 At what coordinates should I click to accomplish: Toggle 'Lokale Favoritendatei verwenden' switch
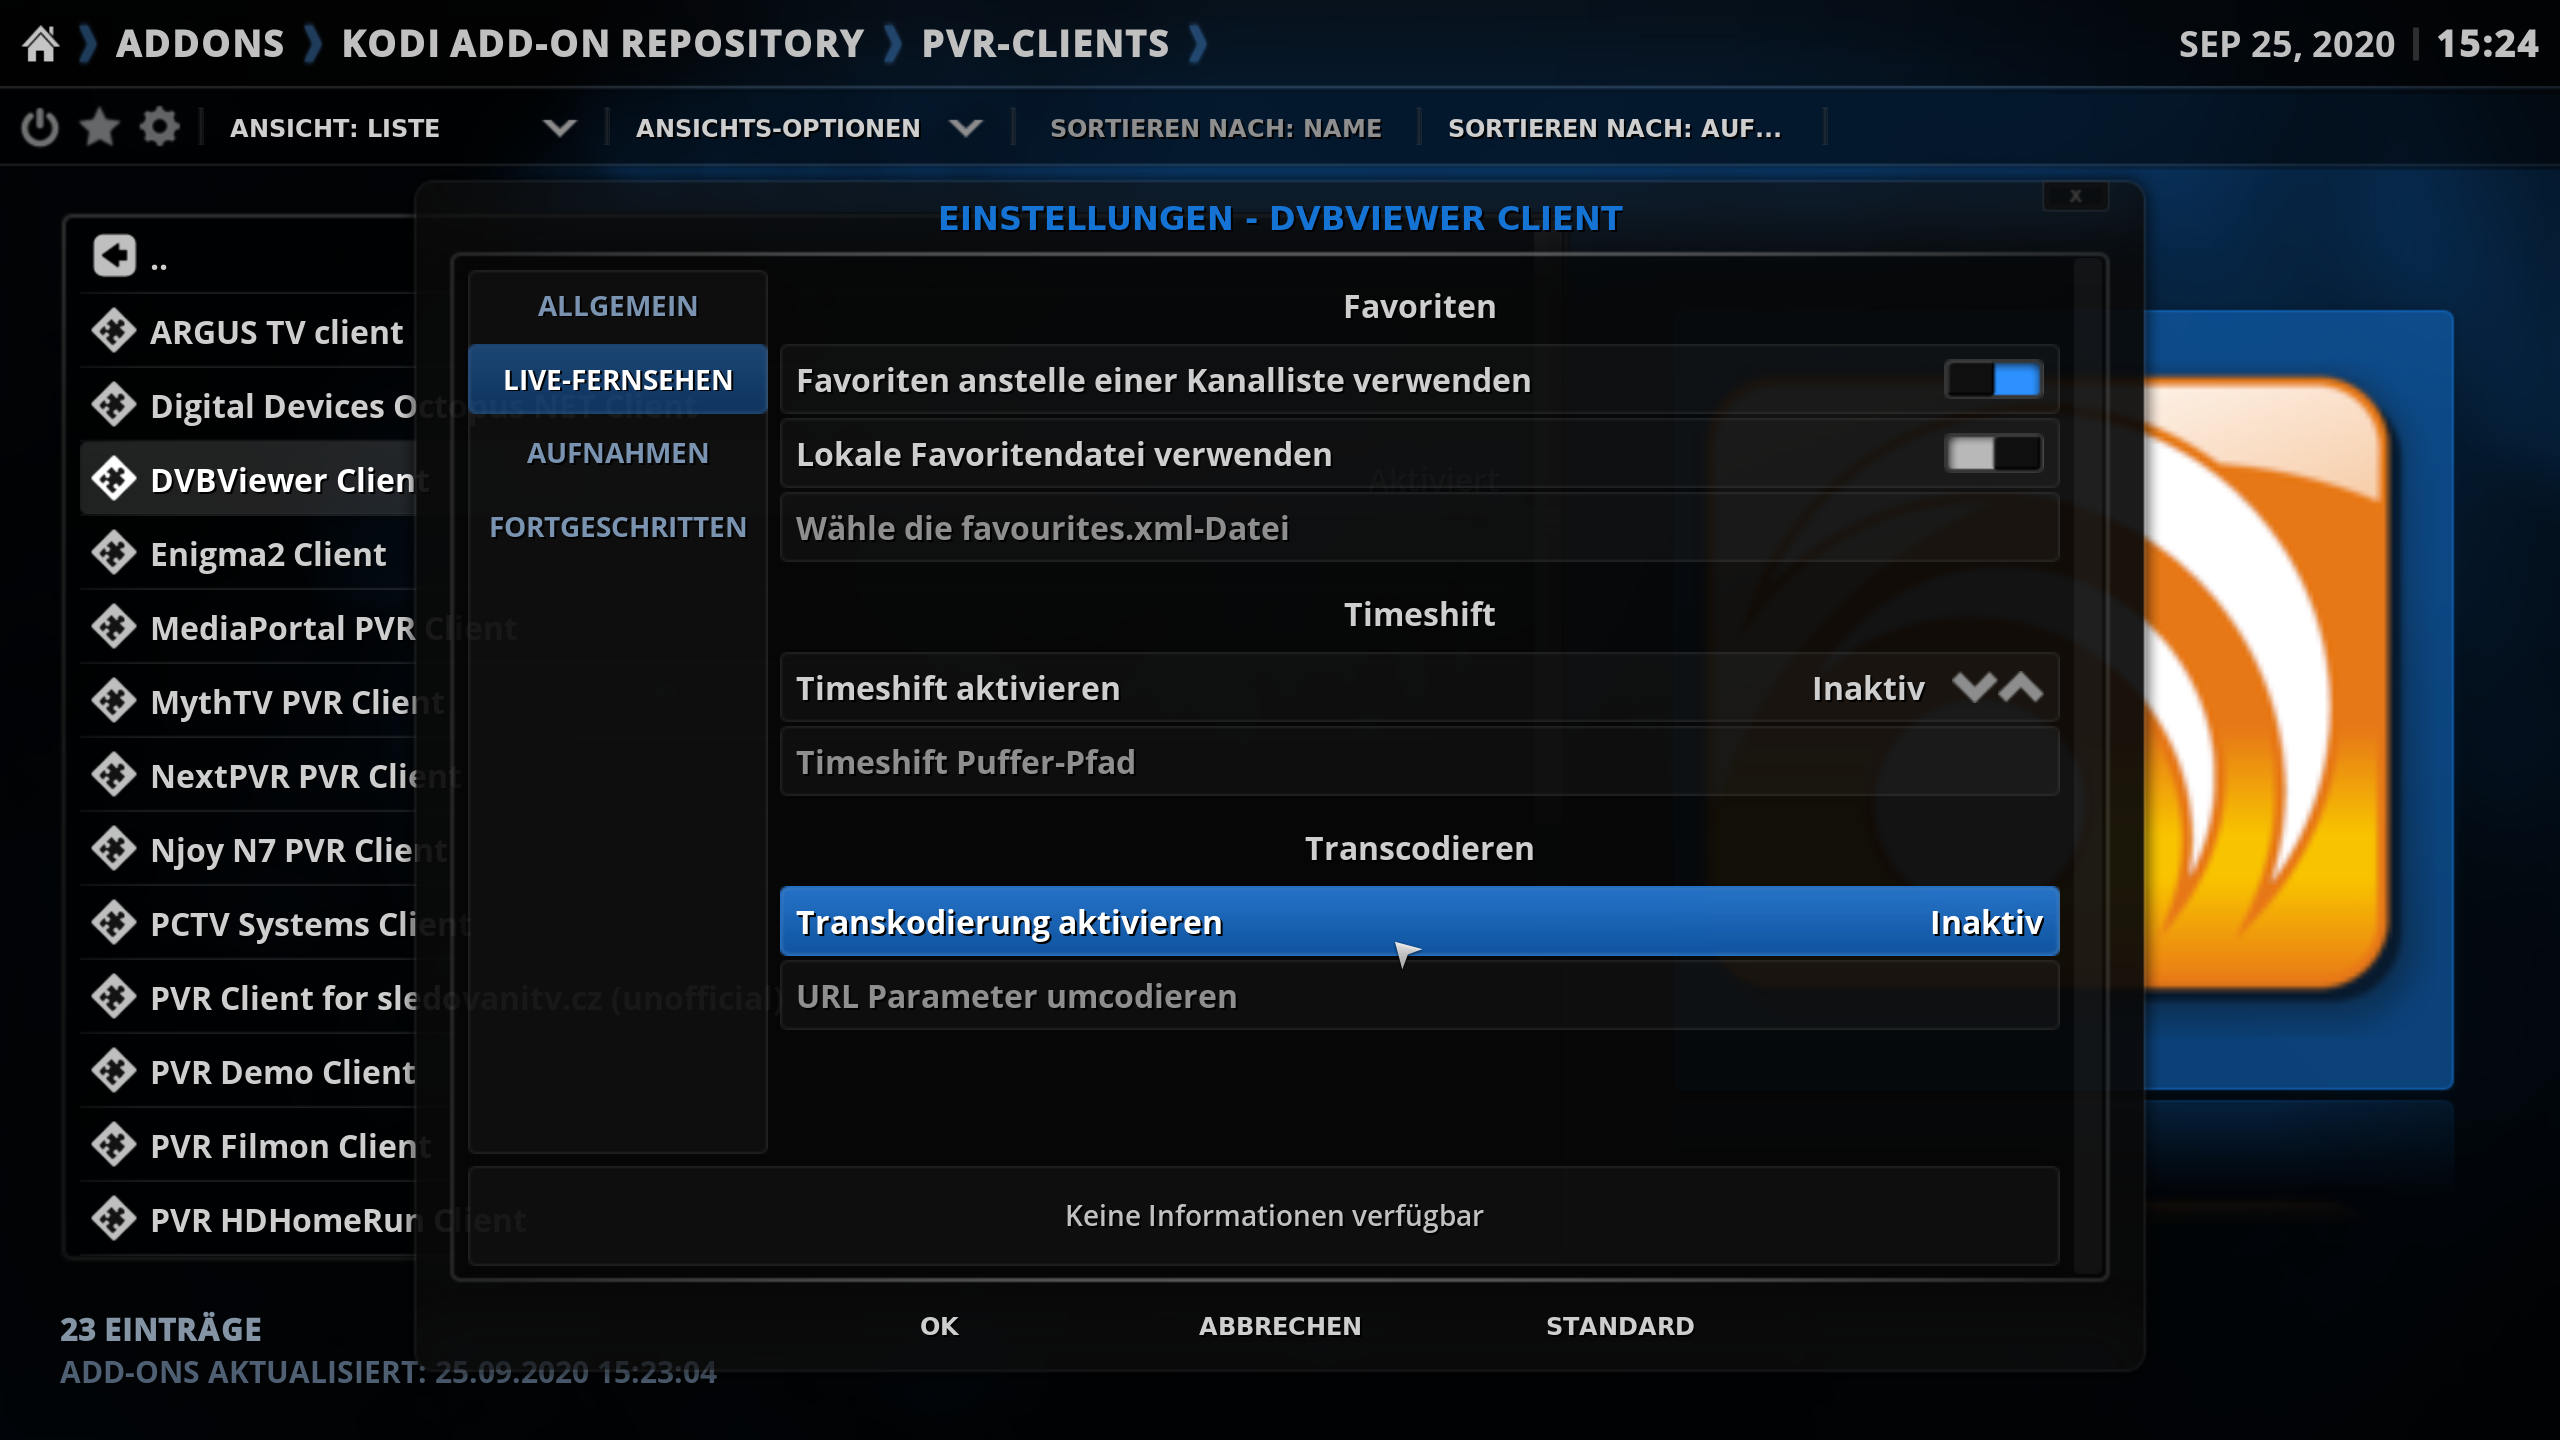coord(1993,454)
